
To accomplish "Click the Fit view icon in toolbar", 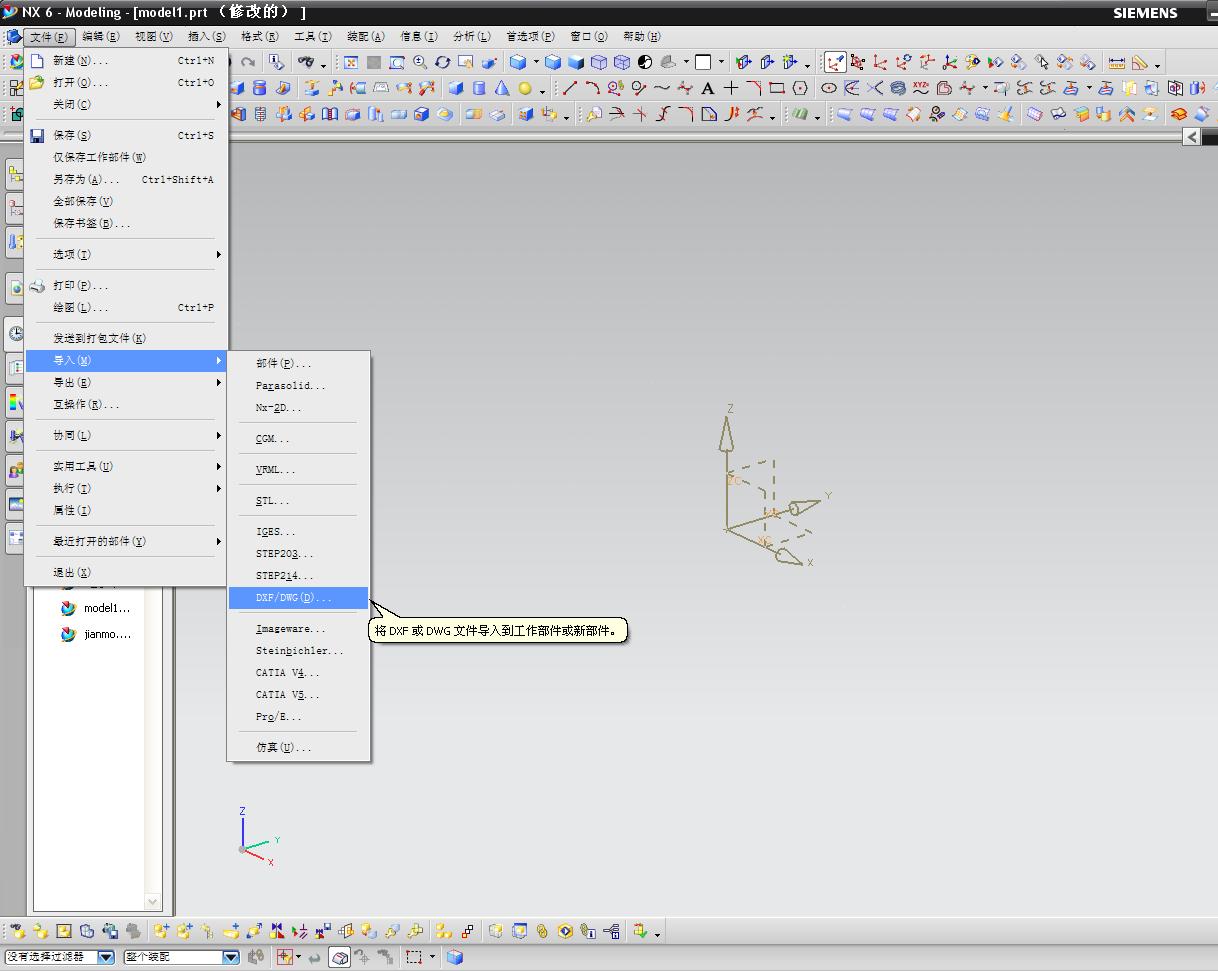I will (x=351, y=63).
